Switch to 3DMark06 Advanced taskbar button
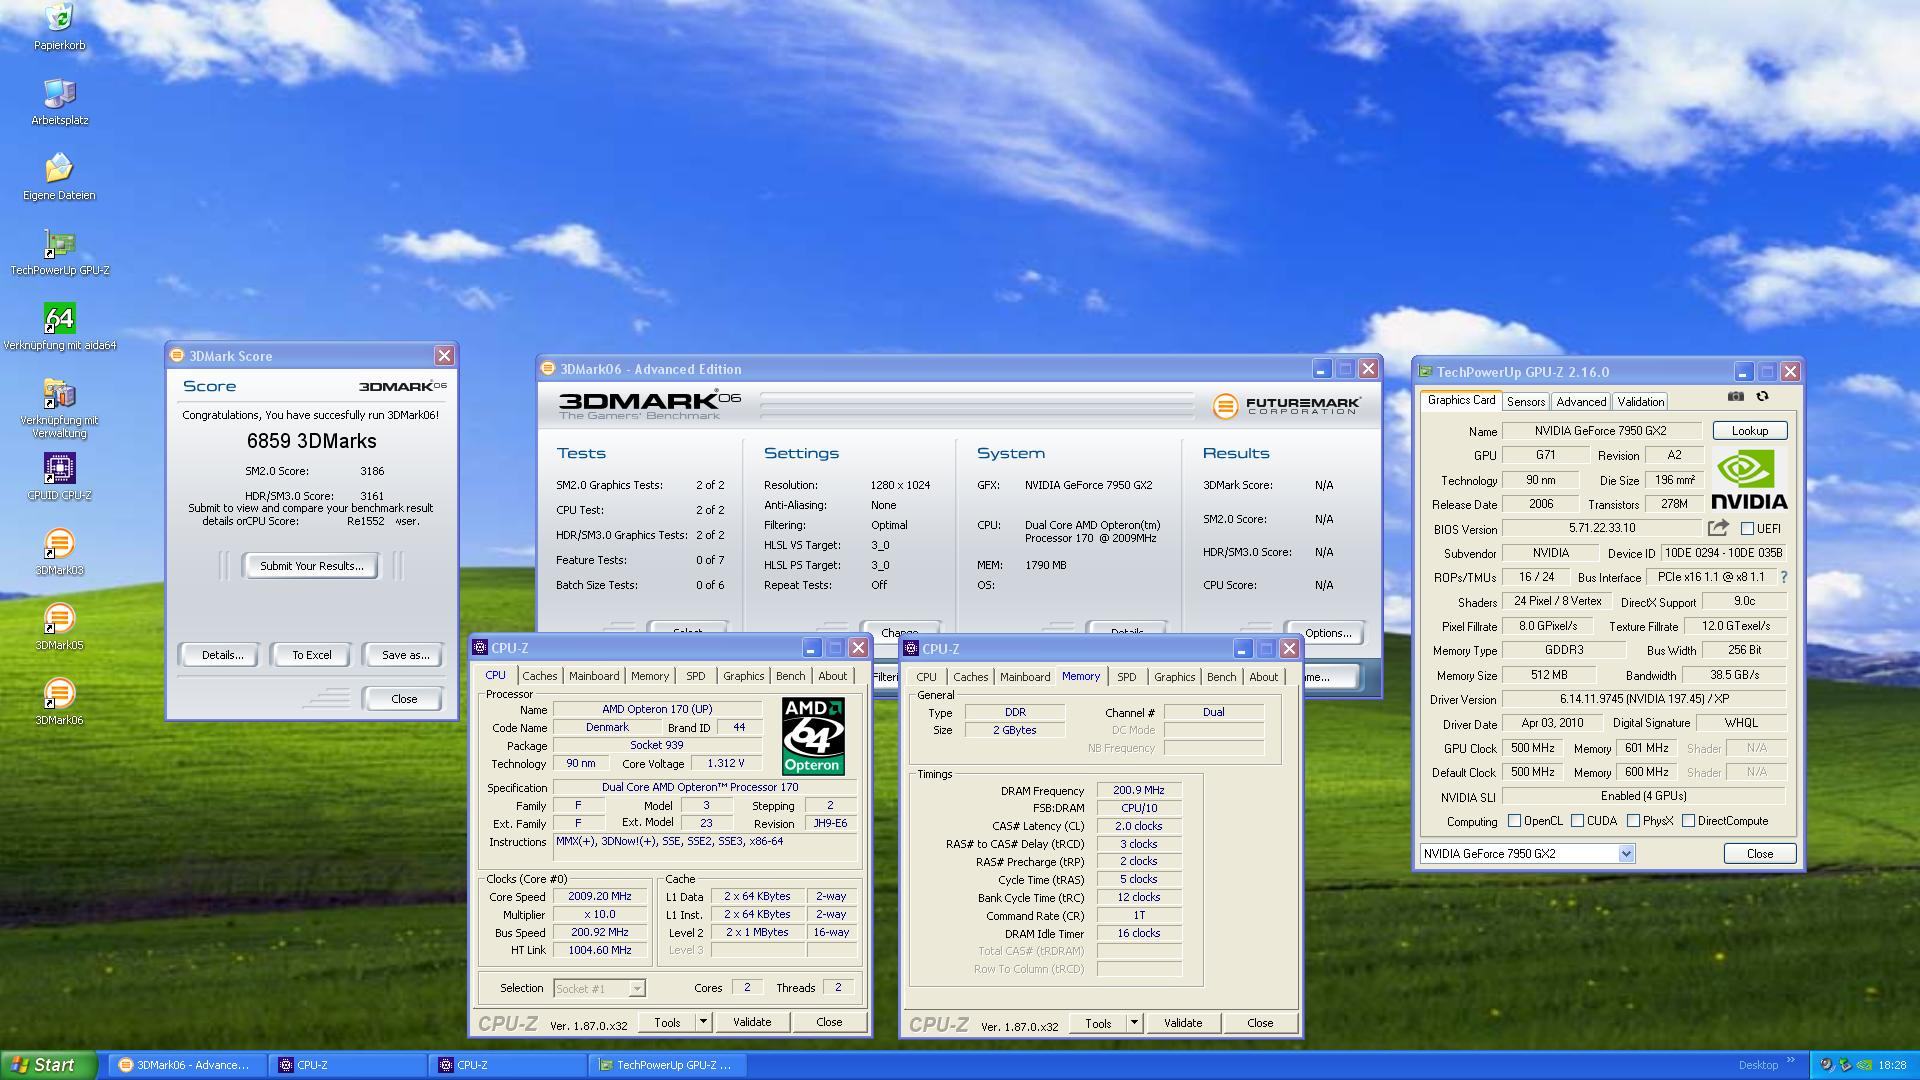This screenshot has width=1920, height=1080. [185, 1065]
